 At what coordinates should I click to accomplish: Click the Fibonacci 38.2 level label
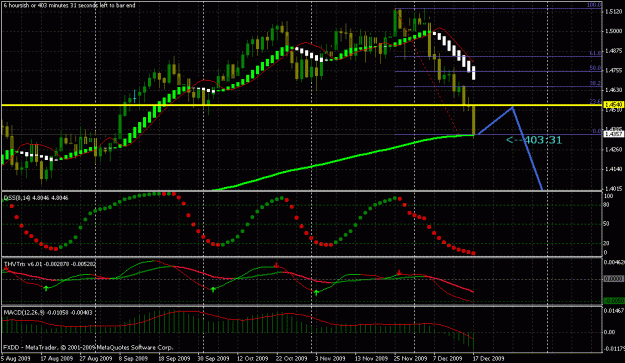click(596, 83)
